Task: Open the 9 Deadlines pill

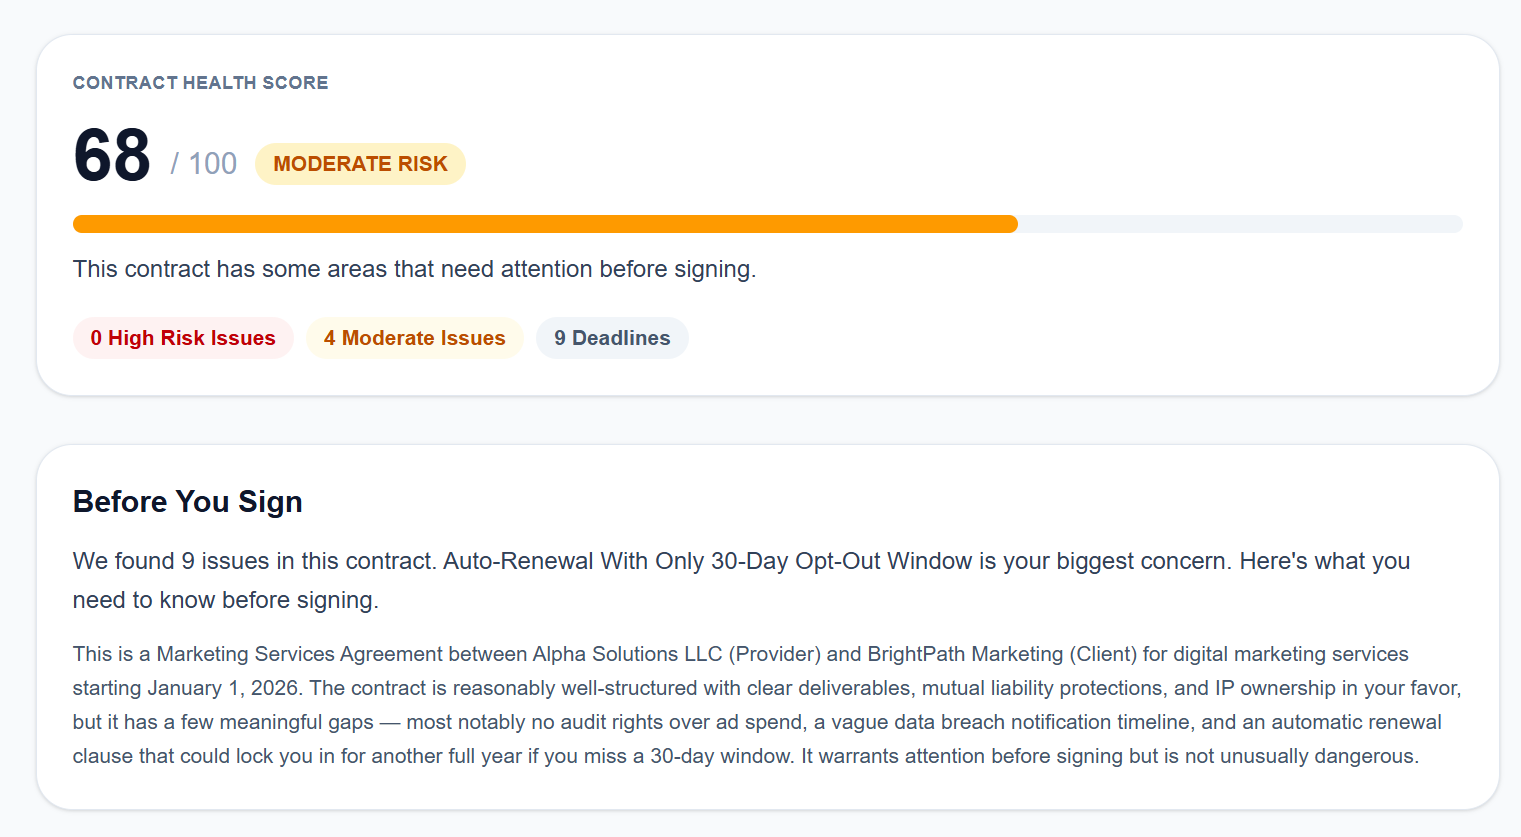Action: tap(612, 338)
